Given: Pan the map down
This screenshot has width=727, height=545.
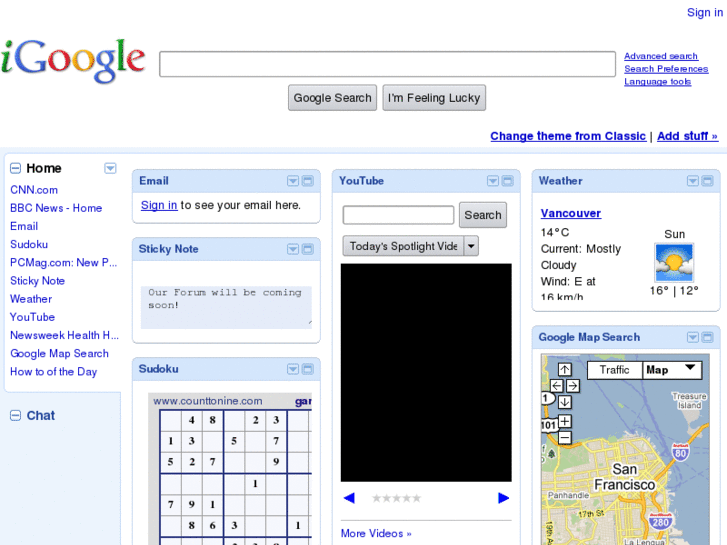Looking at the screenshot, I should (x=565, y=402).
